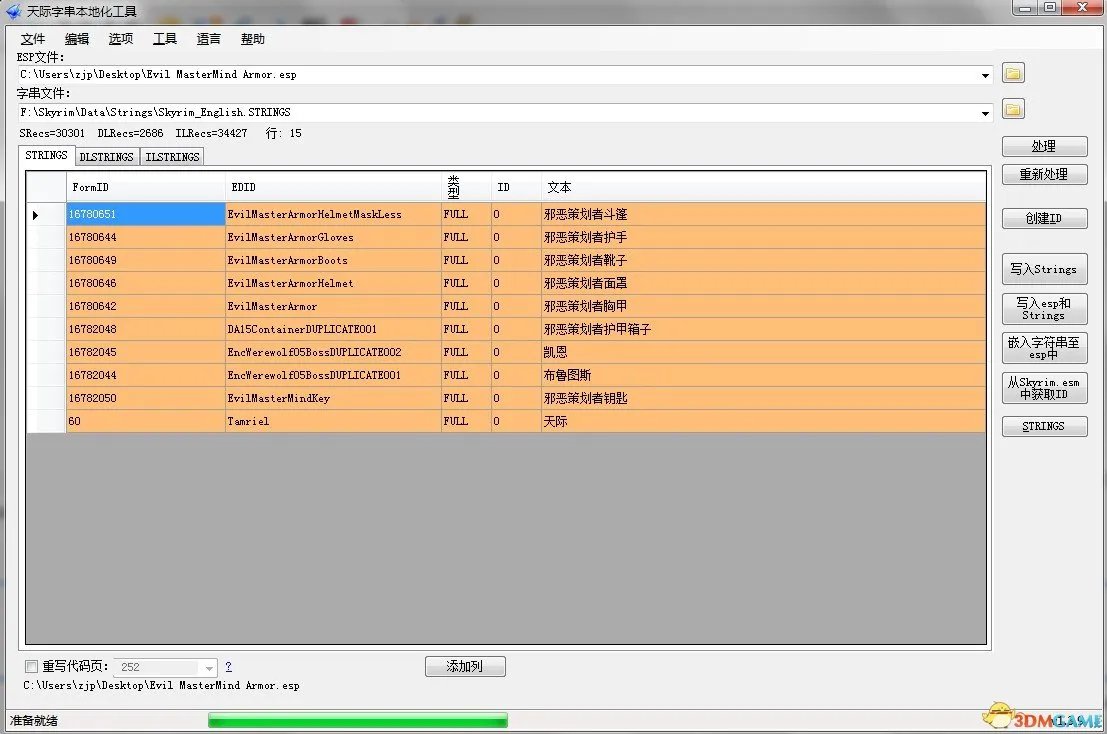Switch to the DLSTRINGS tab
This screenshot has width=1107, height=734.
click(106, 157)
